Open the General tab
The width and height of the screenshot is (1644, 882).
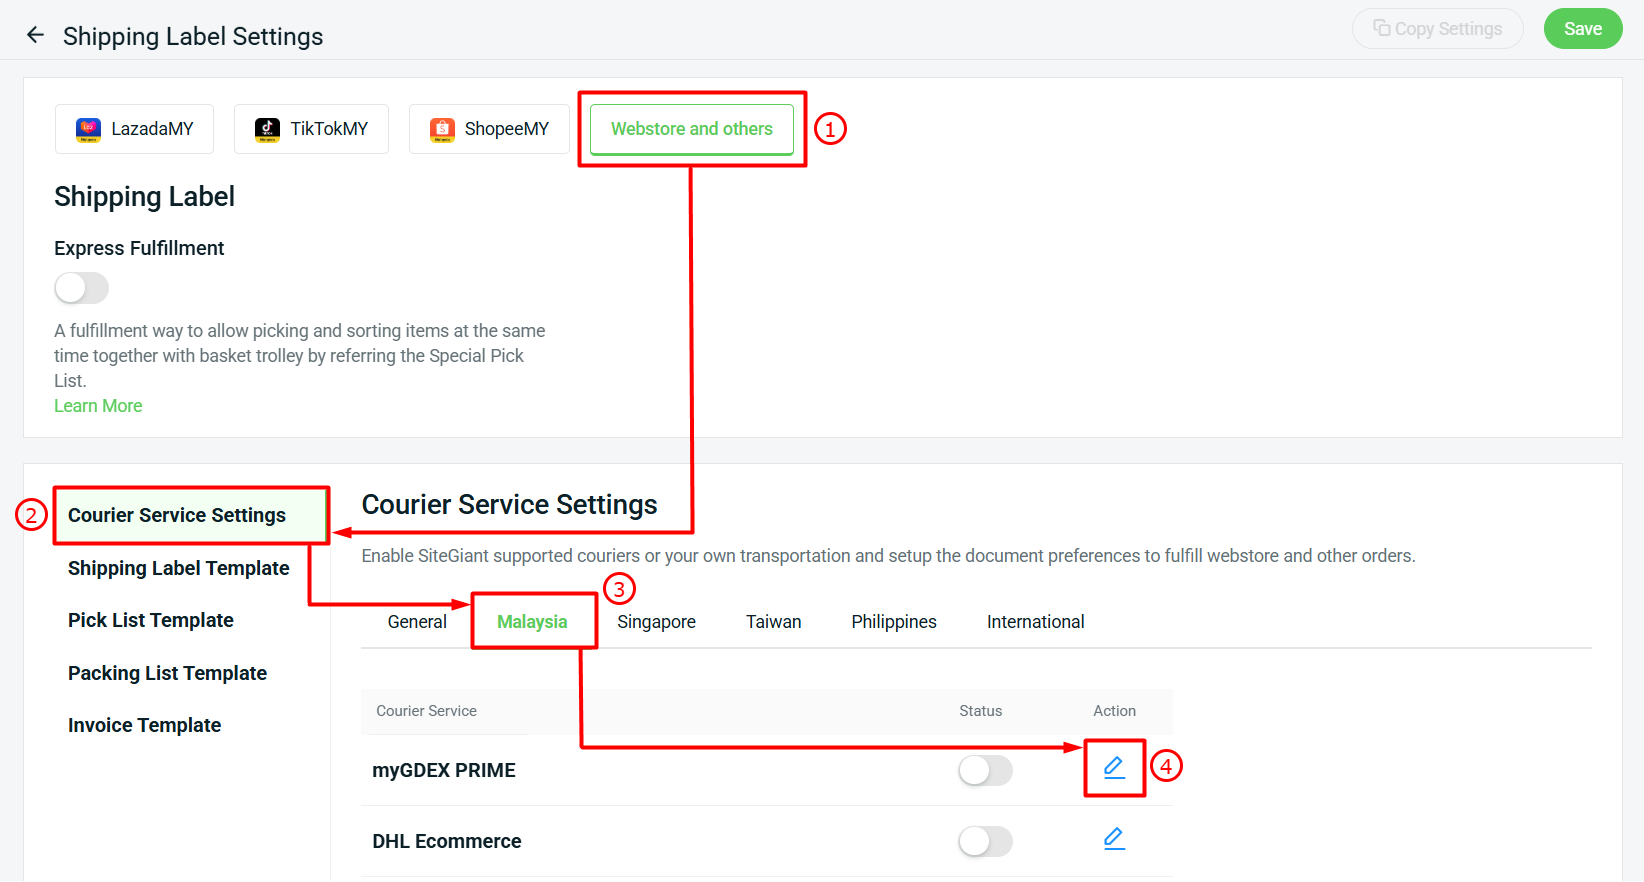point(416,621)
